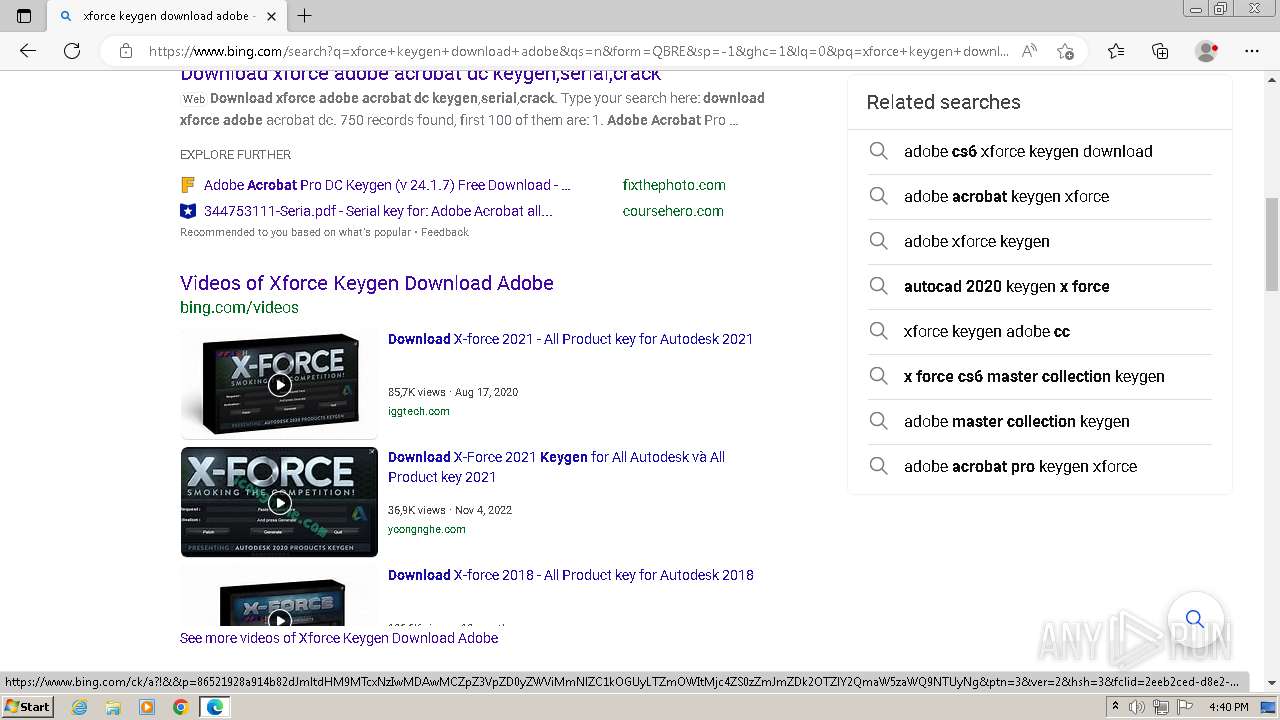Search x force cs6 master collection keygen
Viewport: 1280px width, 720px height.
[1040, 377]
